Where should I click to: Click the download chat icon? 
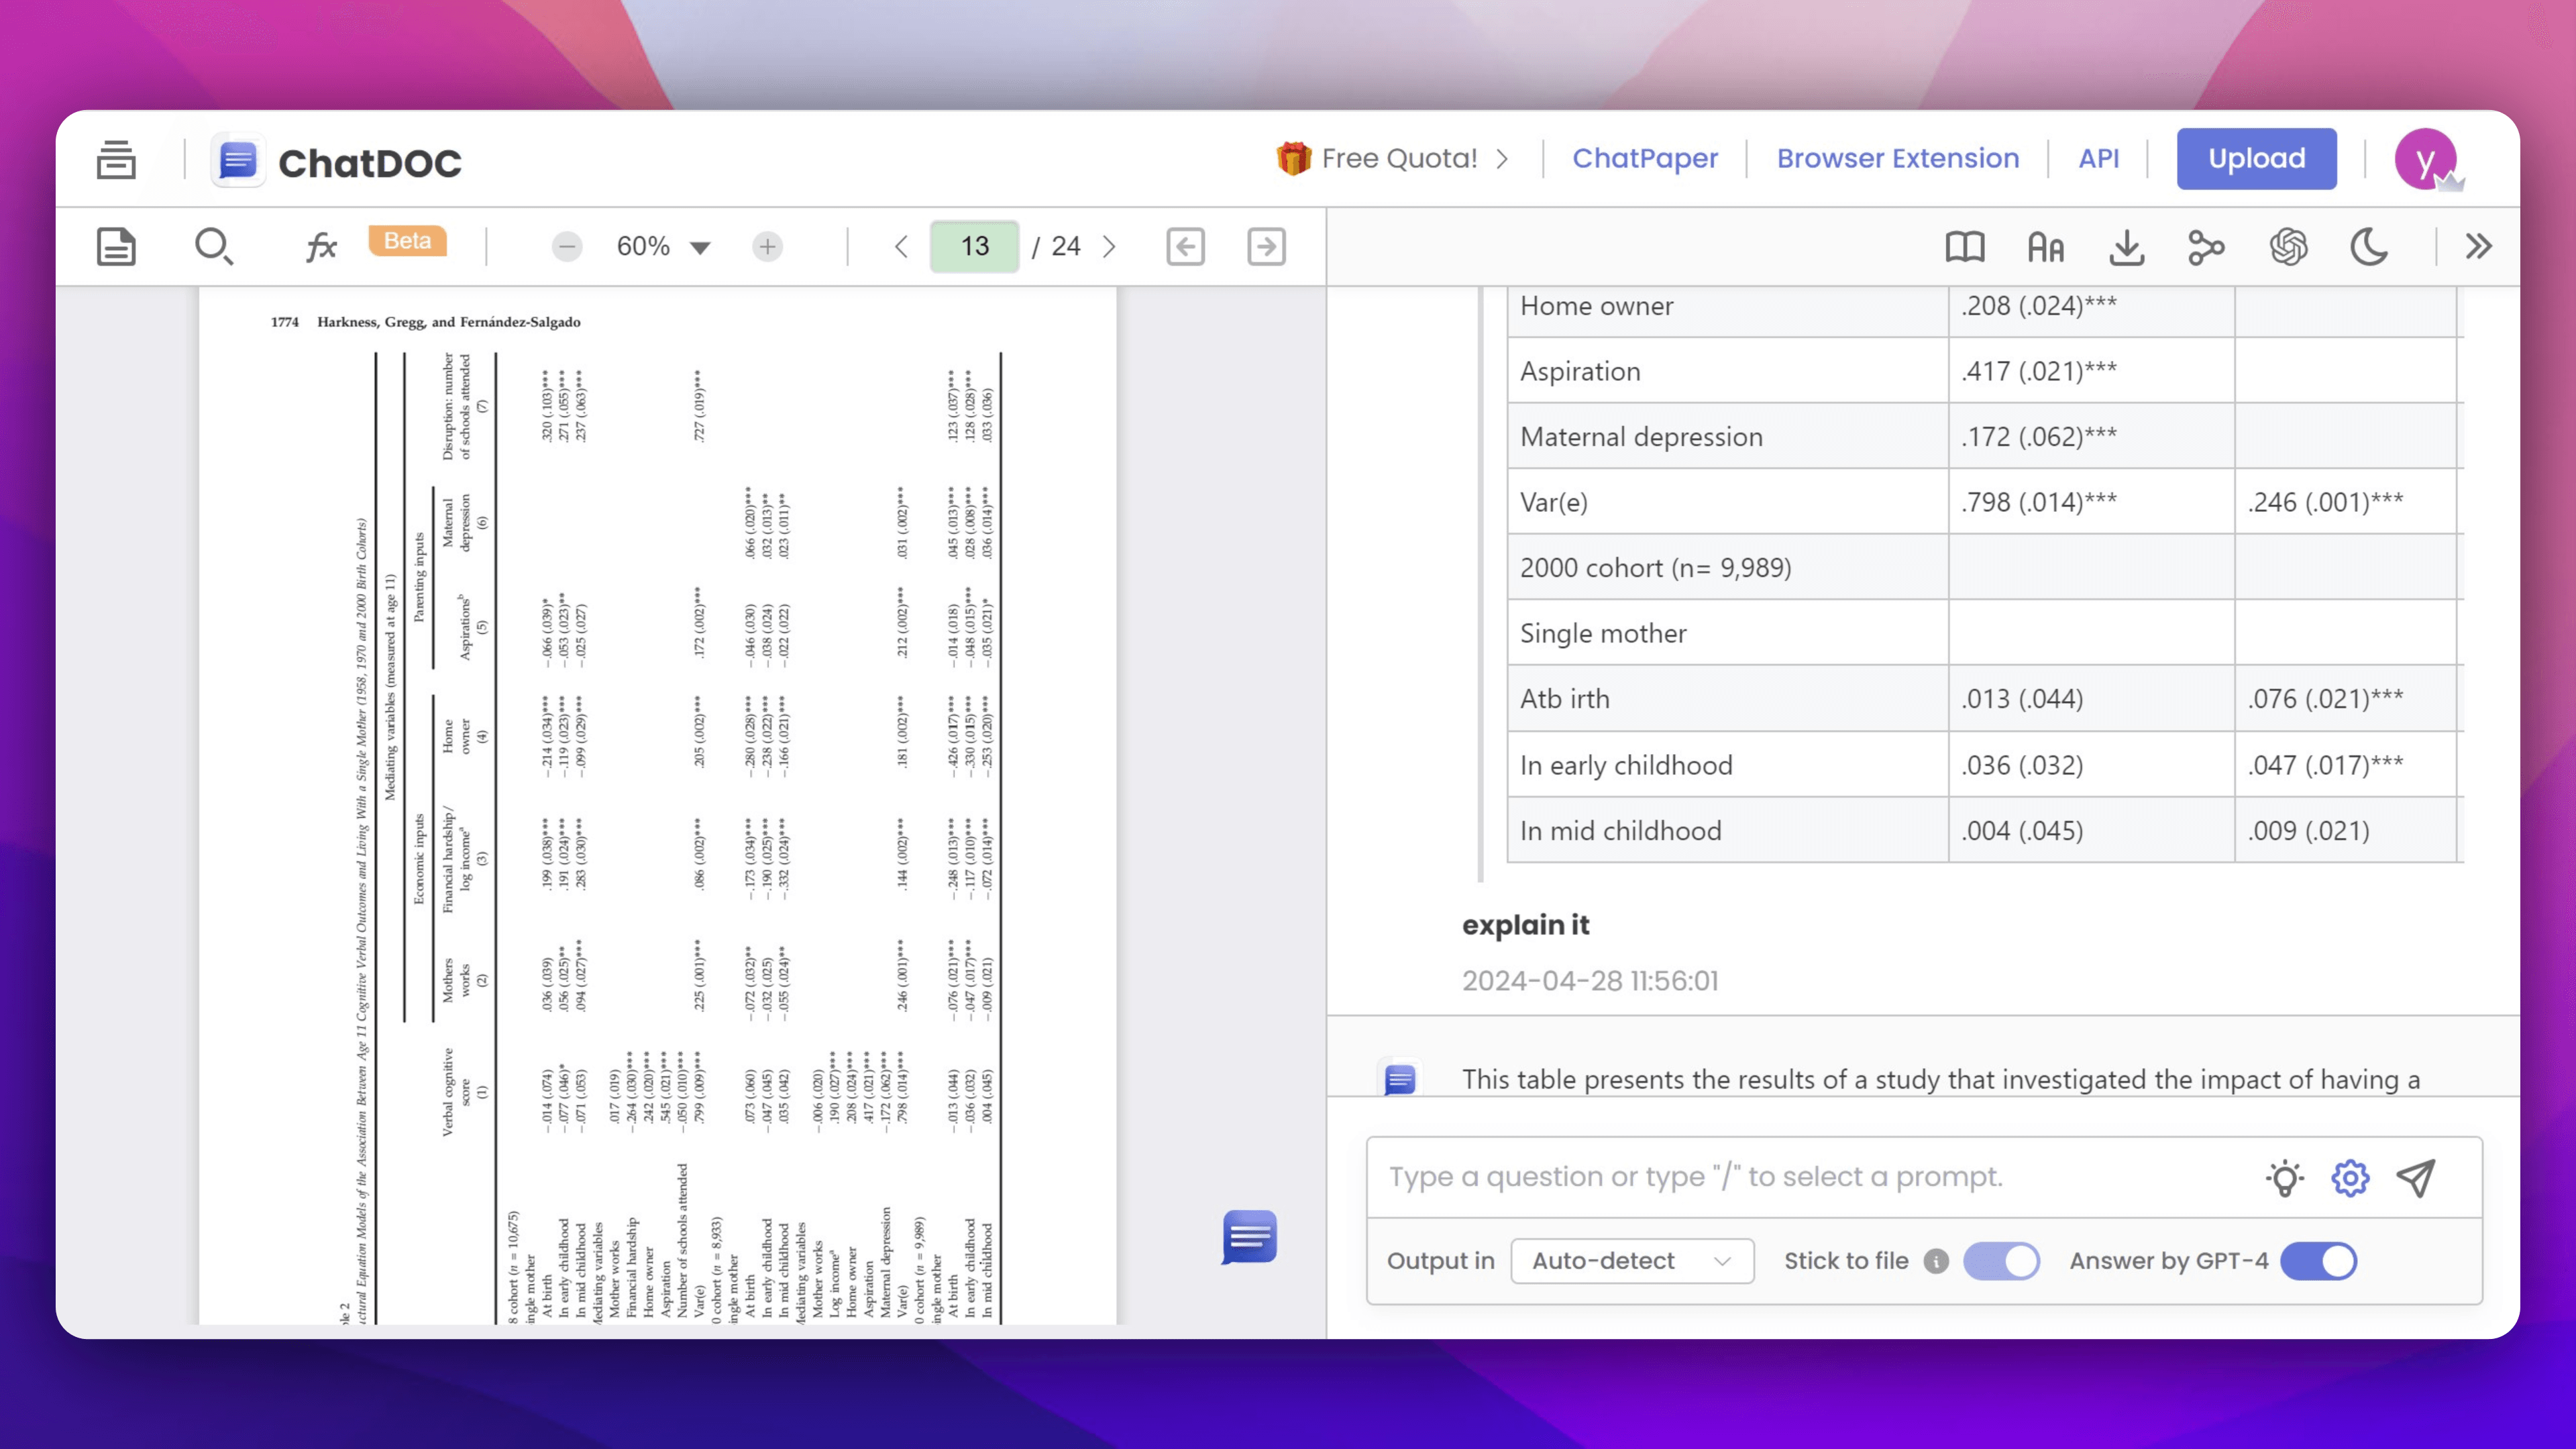click(x=2126, y=247)
